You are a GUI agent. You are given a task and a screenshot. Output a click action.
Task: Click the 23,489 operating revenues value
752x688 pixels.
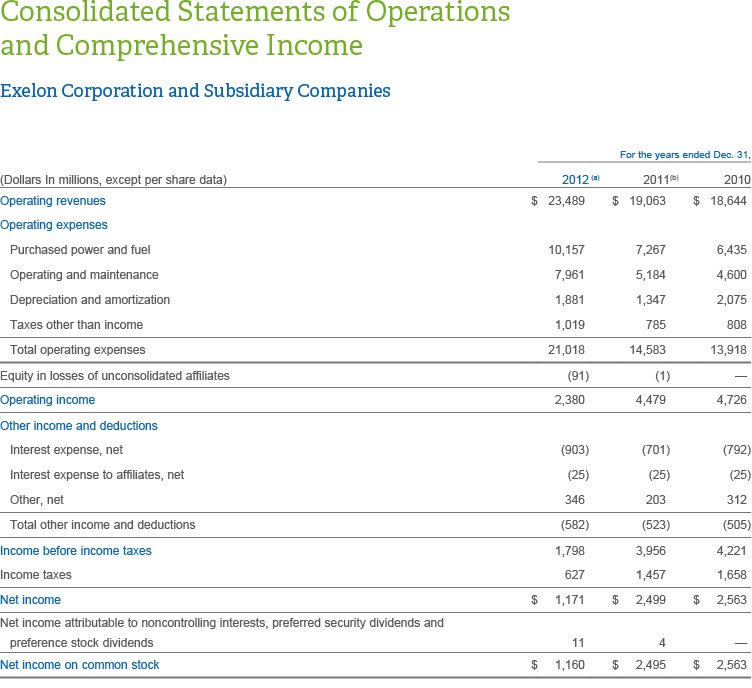566,201
